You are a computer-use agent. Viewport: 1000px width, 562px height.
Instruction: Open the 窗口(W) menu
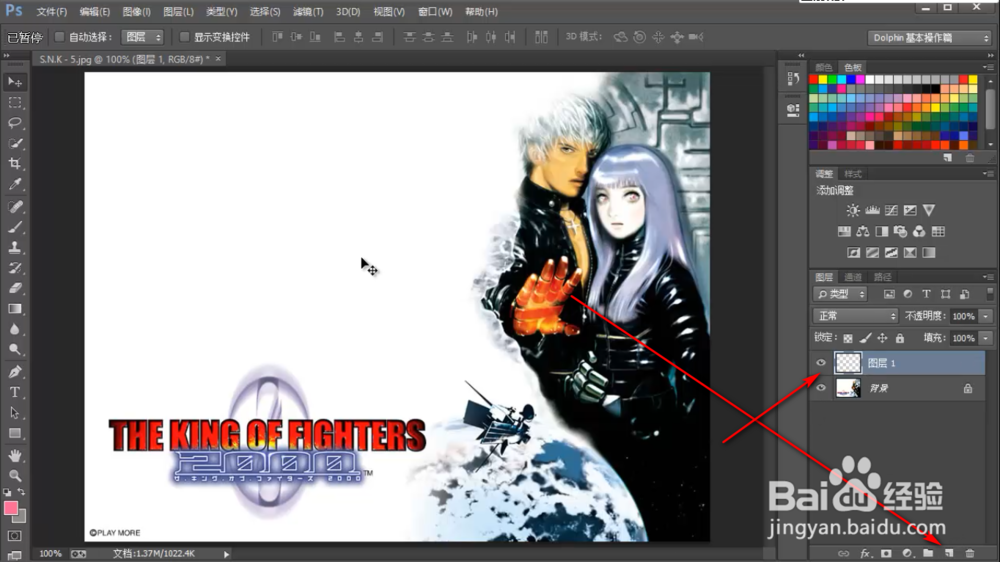click(x=435, y=11)
